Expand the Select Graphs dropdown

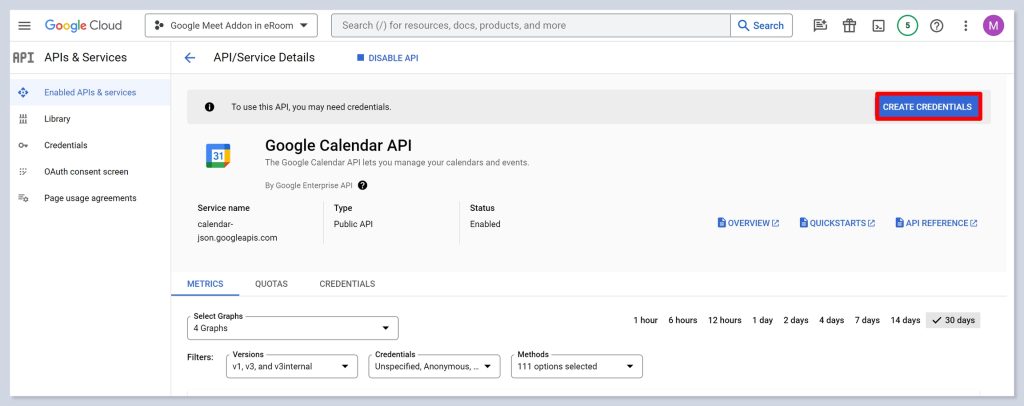(x=292, y=328)
